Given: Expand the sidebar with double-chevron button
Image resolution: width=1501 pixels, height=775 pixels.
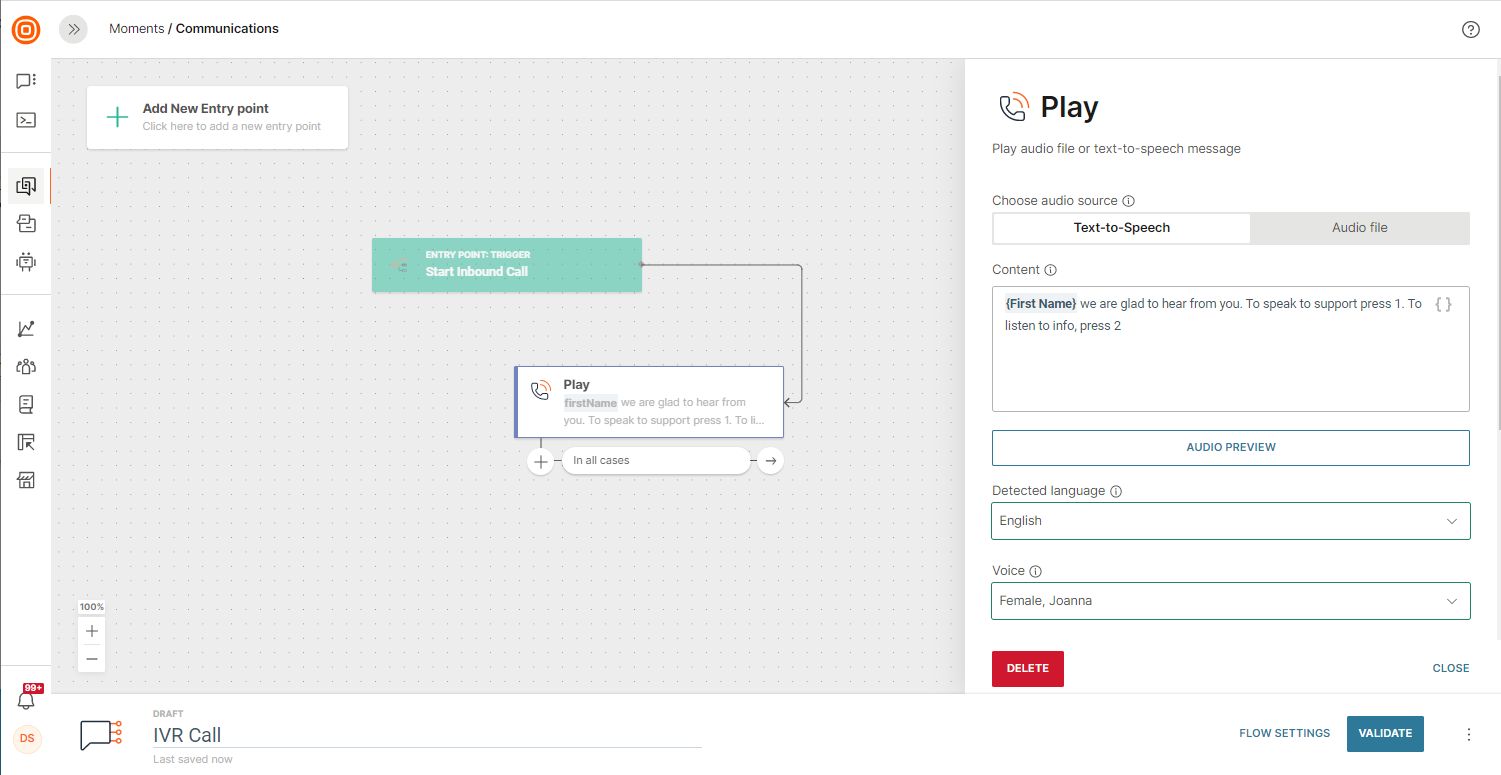Looking at the screenshot, I should (73, 29).
